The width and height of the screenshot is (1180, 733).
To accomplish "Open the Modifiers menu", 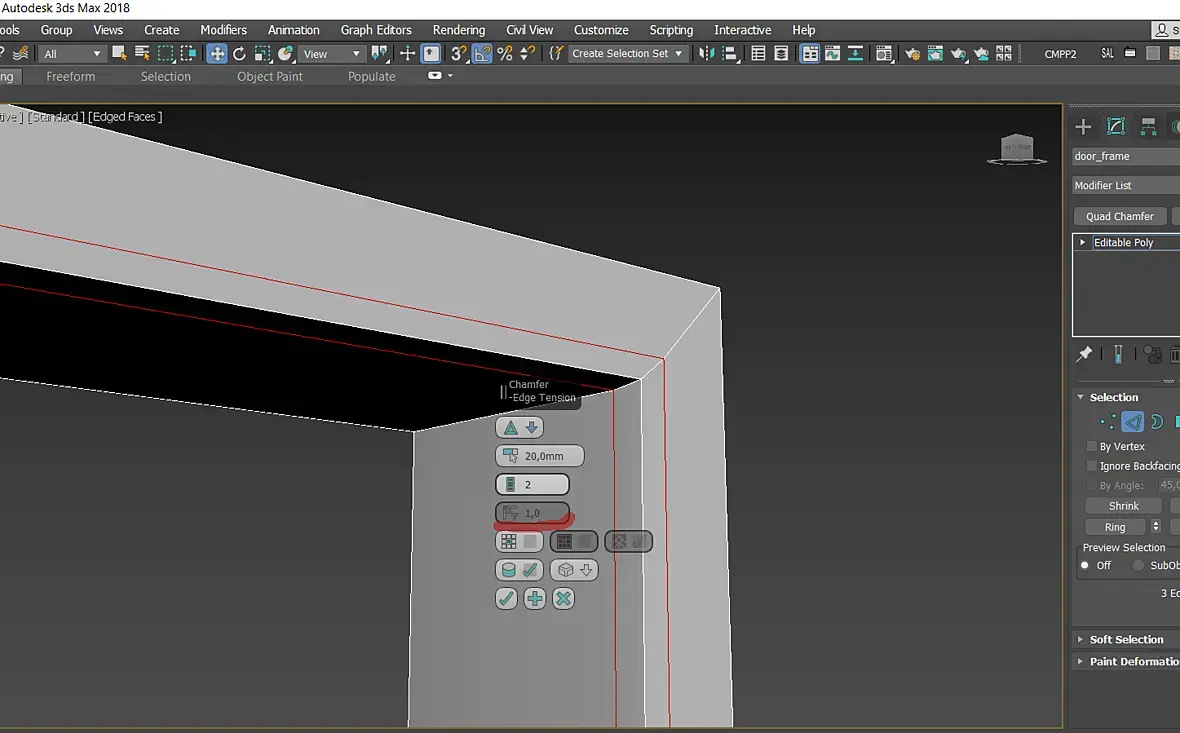I will [224, 30].
